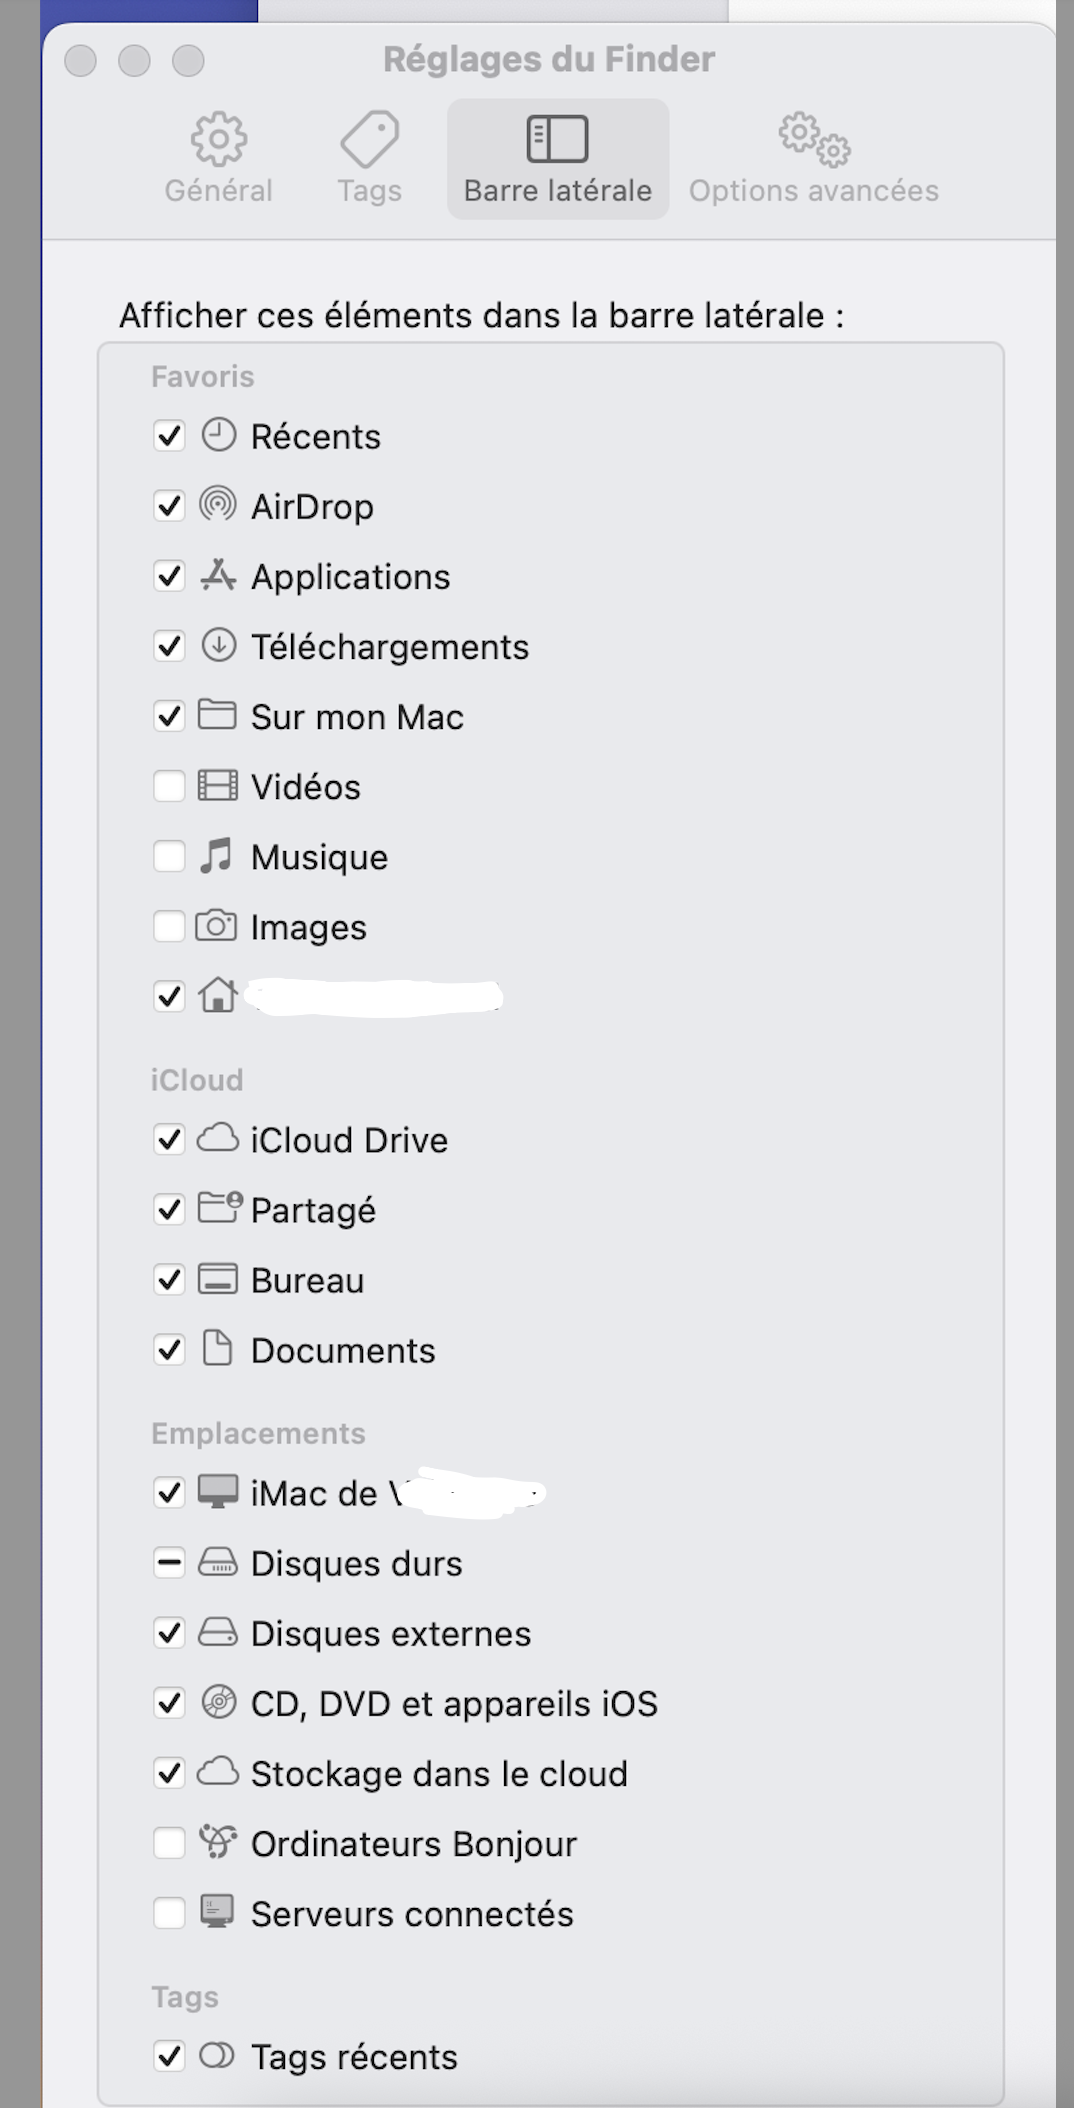Click the iCloud Drive cloud icon

[x=217, y=1138]
